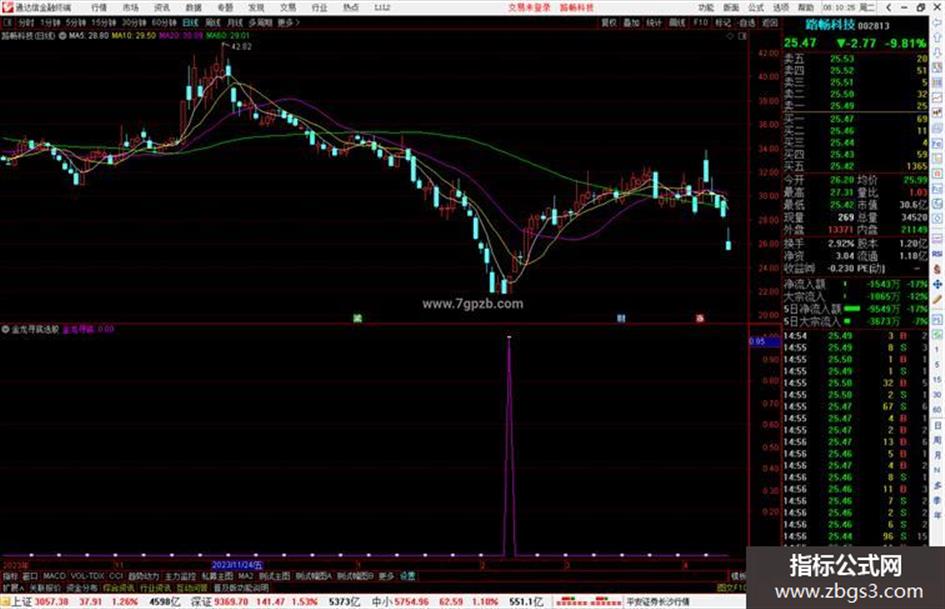945x609 pixels.
Task: Click the 自选 watchlist button
Action: 747,22
